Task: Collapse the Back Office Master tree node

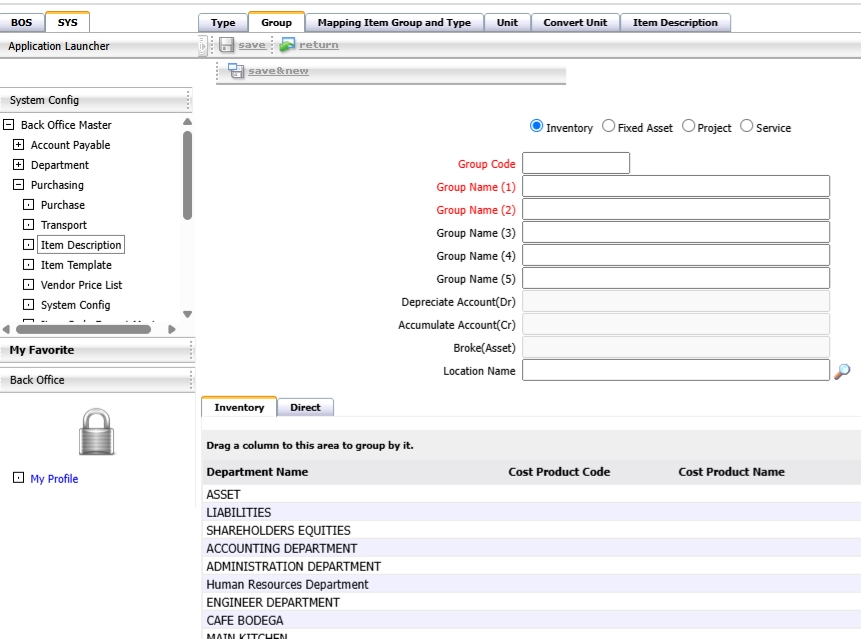Action: [8, 125]
